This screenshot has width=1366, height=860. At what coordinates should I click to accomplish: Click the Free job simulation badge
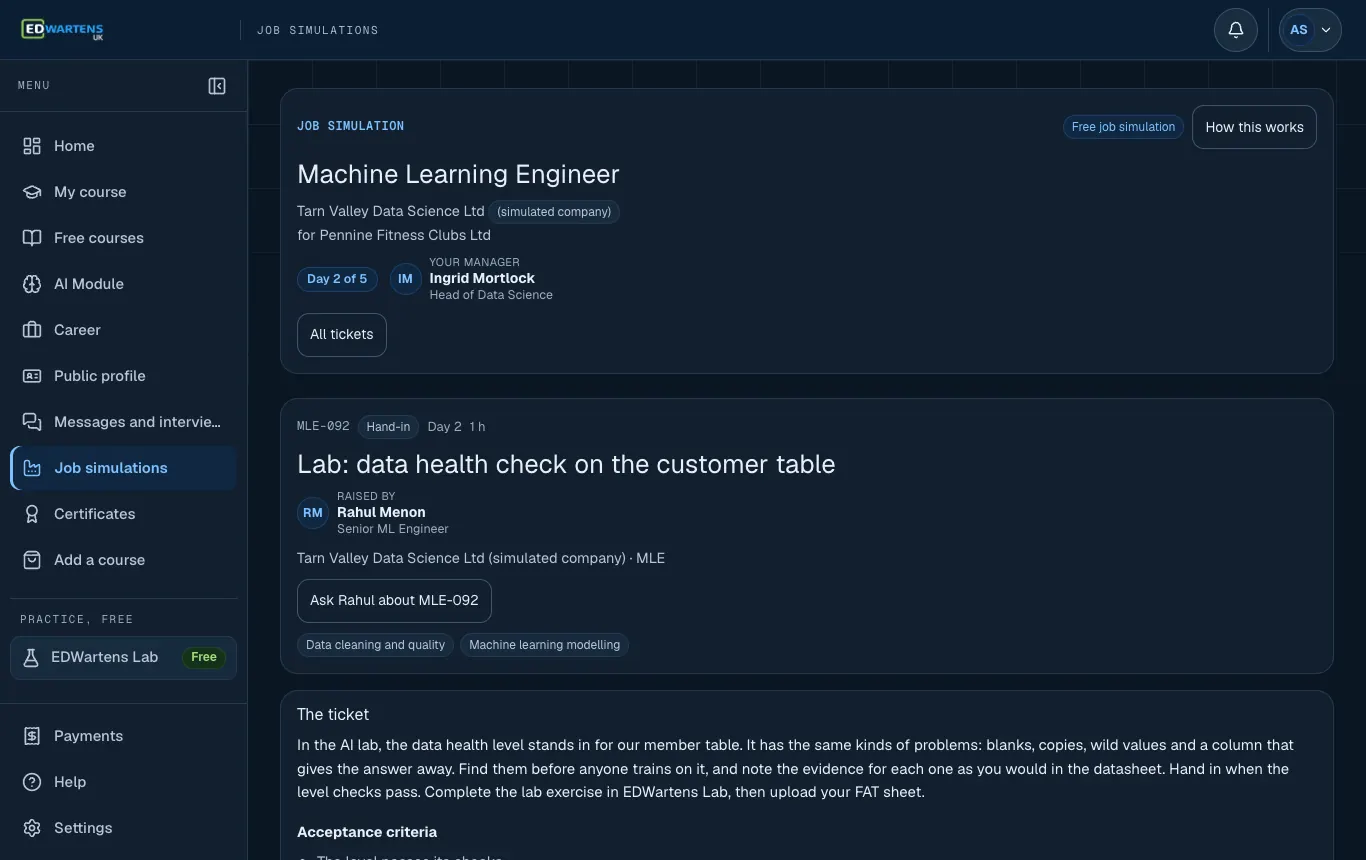point(1123,127)
